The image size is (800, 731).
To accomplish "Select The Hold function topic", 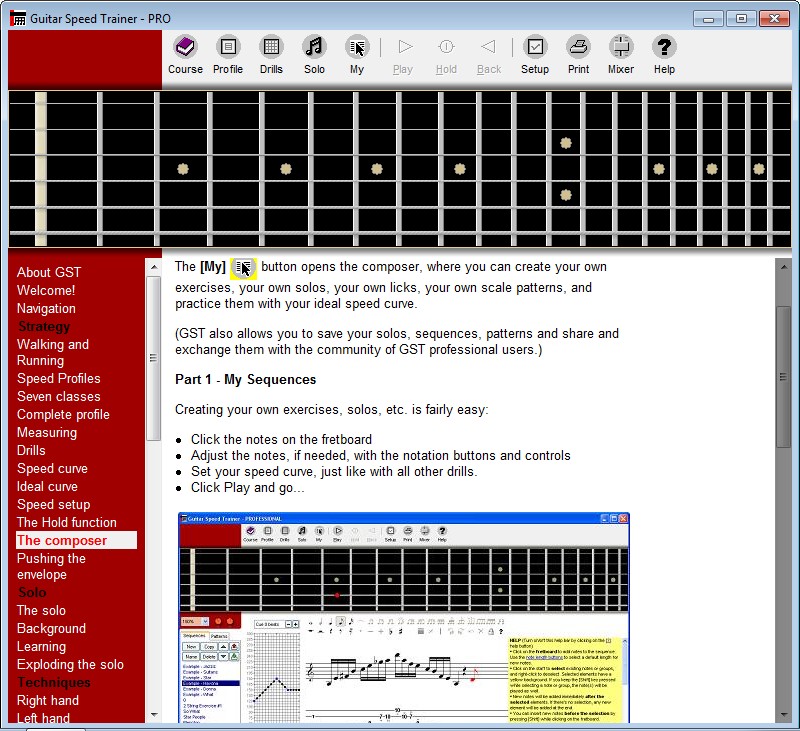I will pyautogui.click(x=66, y=522).
